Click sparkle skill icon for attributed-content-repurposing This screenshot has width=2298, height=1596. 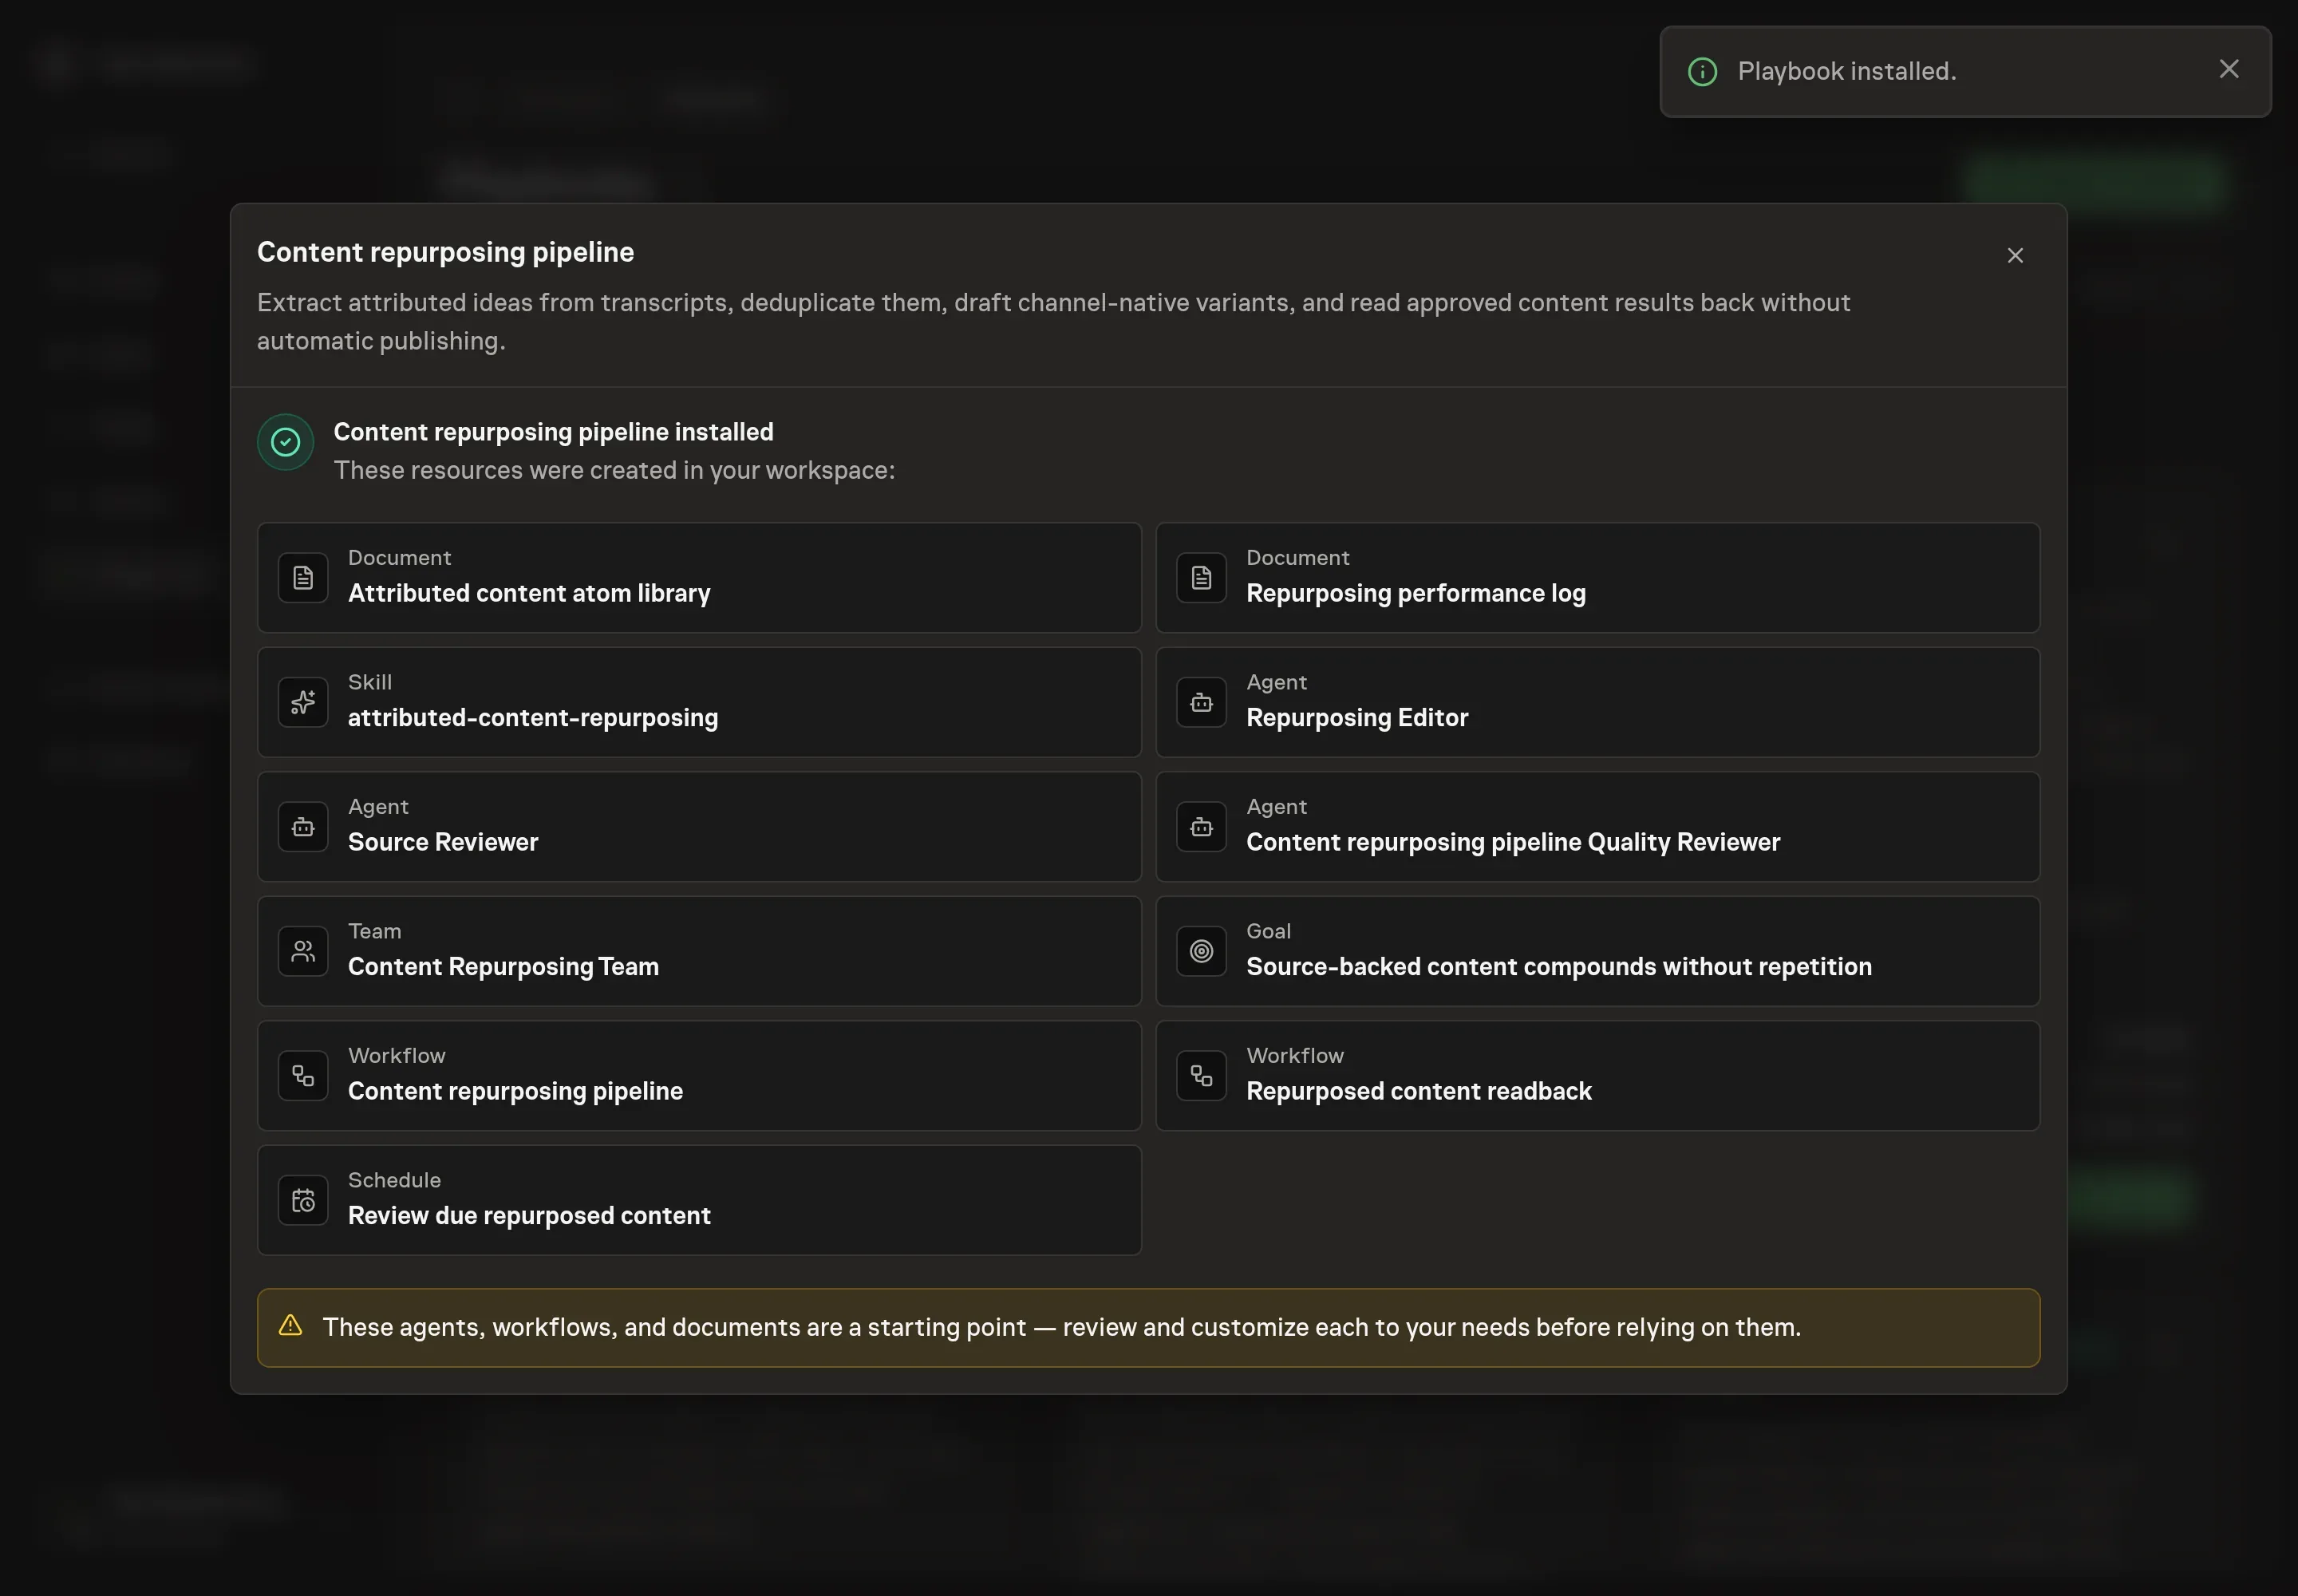click(x=303, y=702)
